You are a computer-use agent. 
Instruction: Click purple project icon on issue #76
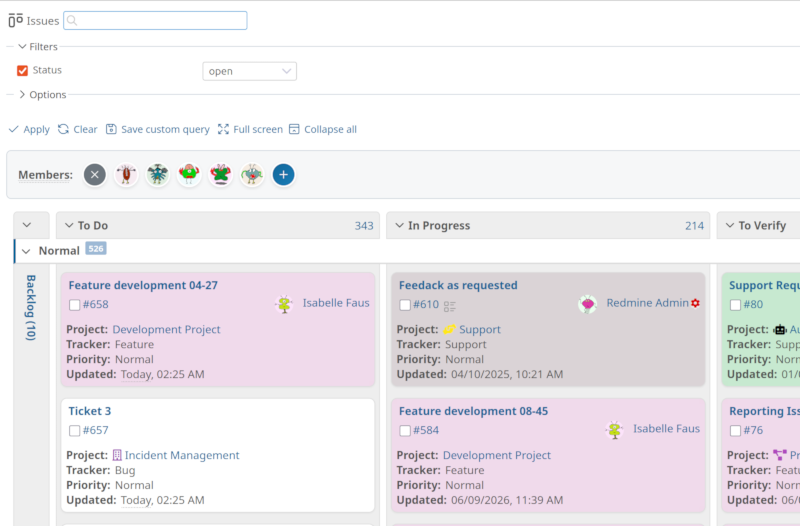pos(780,455)
